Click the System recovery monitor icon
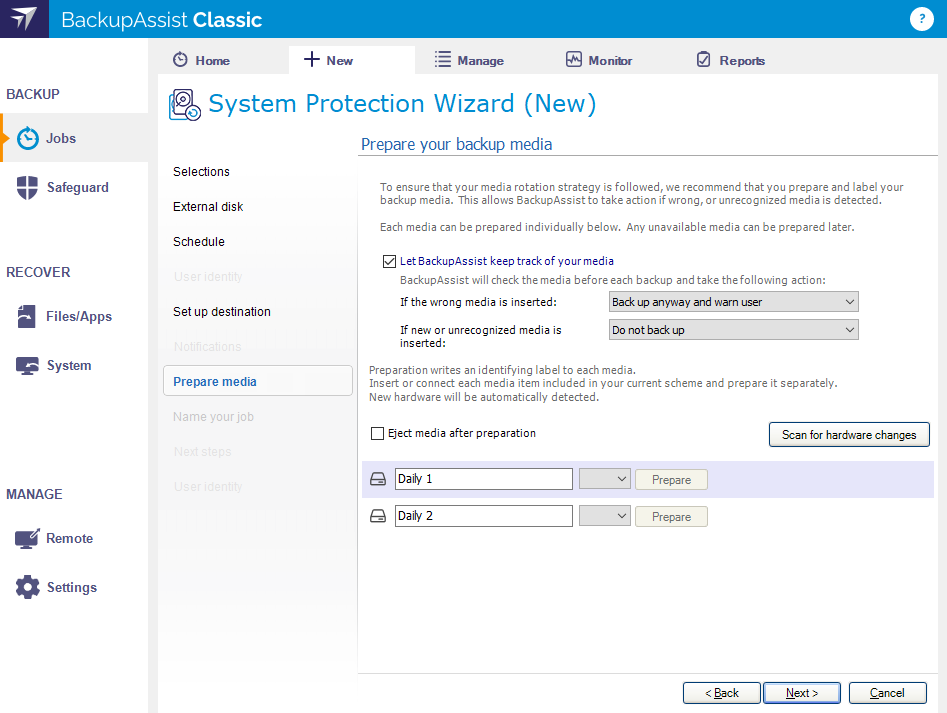947x713 pixels. coord(27,365)
